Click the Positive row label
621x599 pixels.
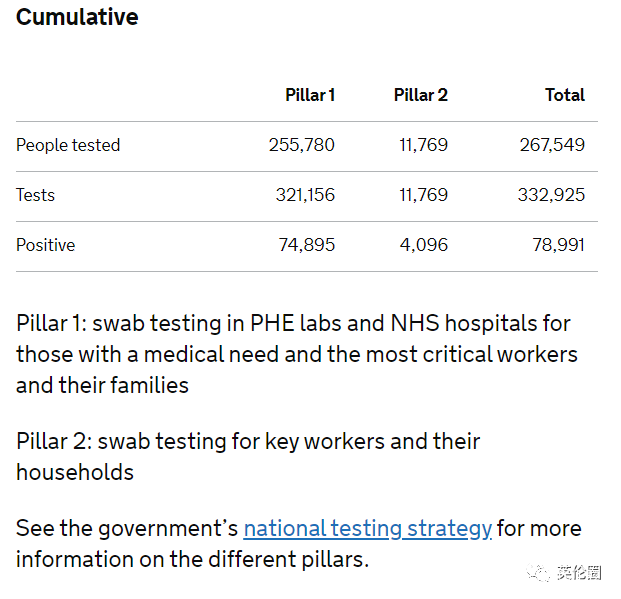coord(46,245)
